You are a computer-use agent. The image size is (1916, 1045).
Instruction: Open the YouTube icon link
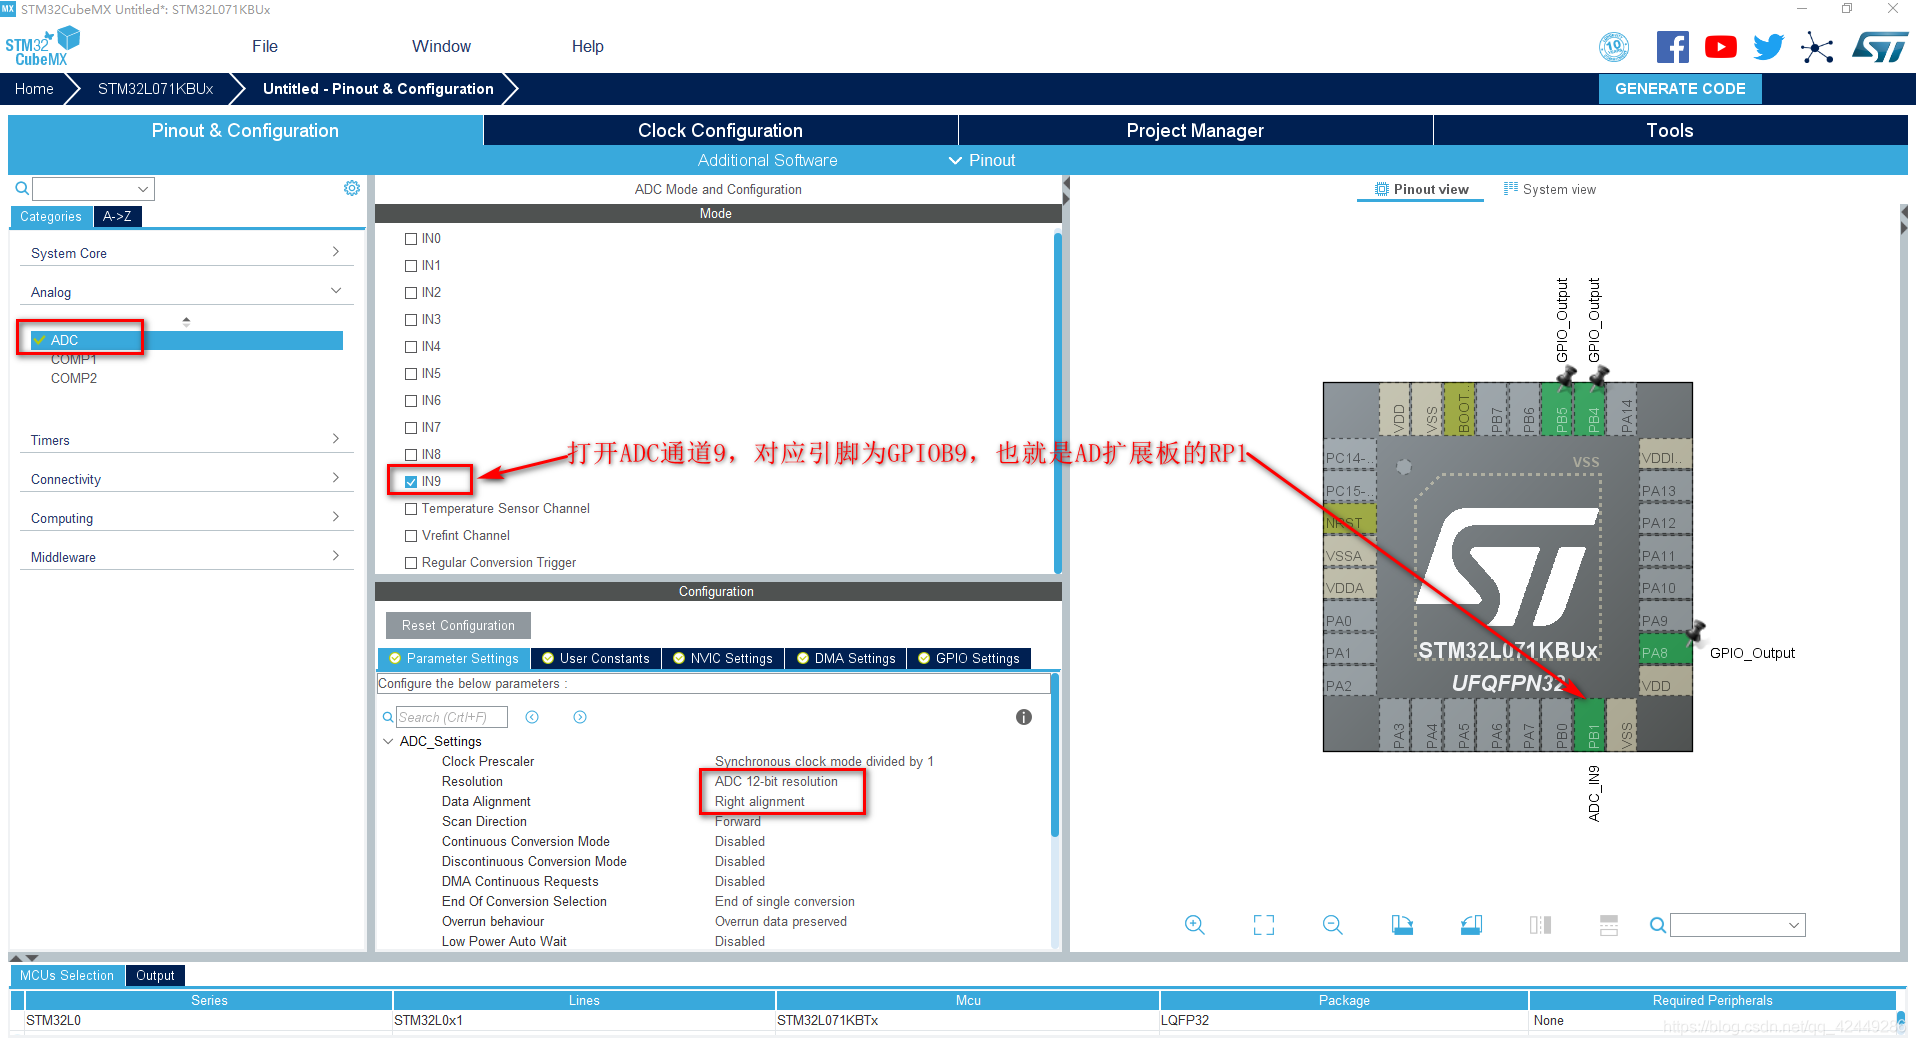1720,47
